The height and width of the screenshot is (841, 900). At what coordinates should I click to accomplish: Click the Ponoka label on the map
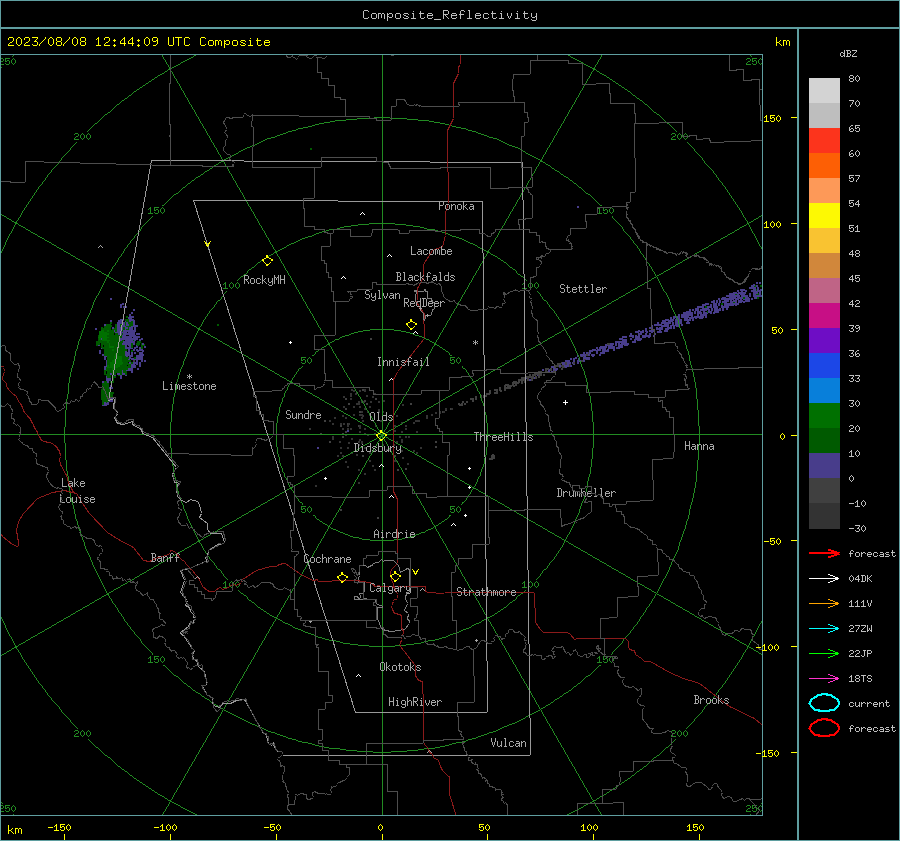pyautogui.click(x=456, y=206)
